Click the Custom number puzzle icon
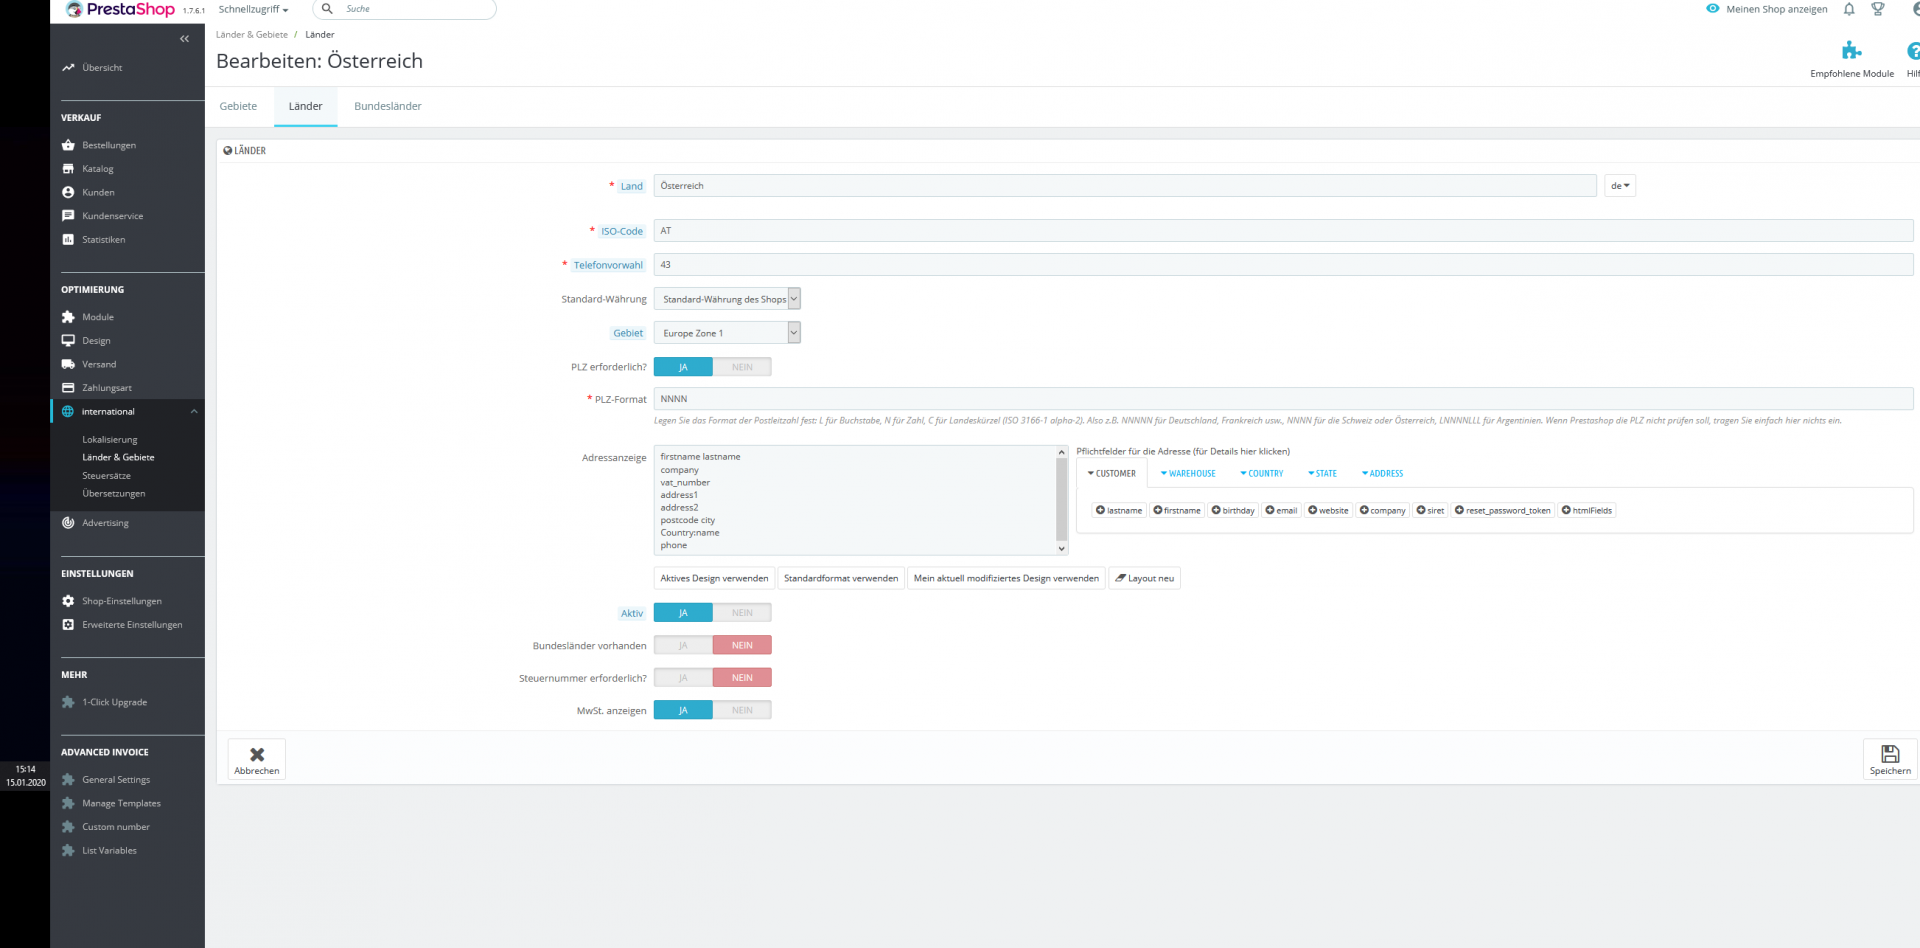 coord(68,827)
